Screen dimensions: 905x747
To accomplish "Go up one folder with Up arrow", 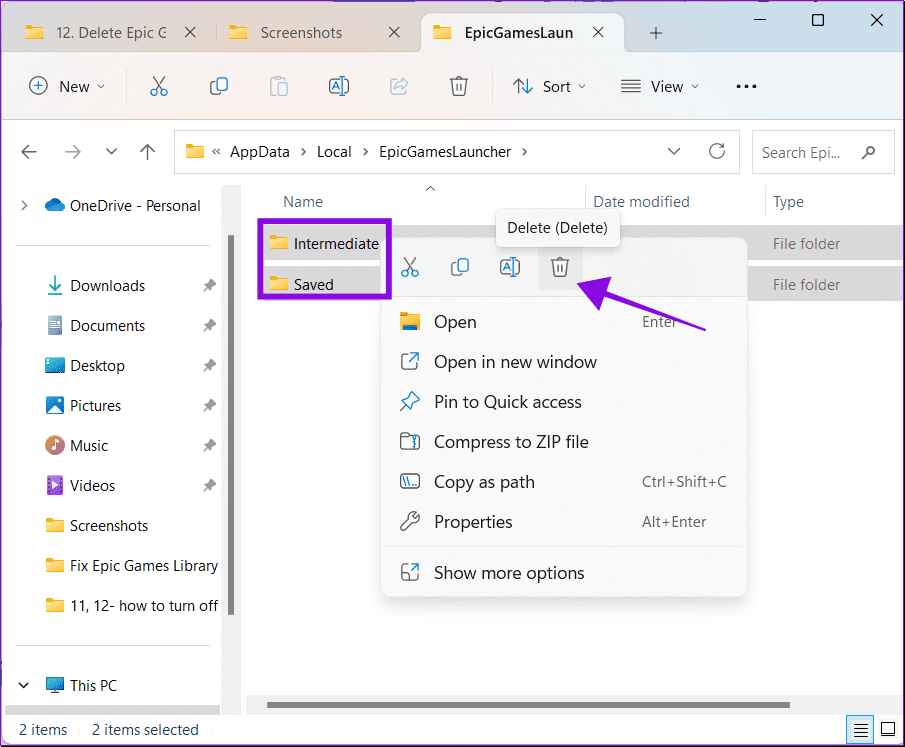I will click(147, 152).
